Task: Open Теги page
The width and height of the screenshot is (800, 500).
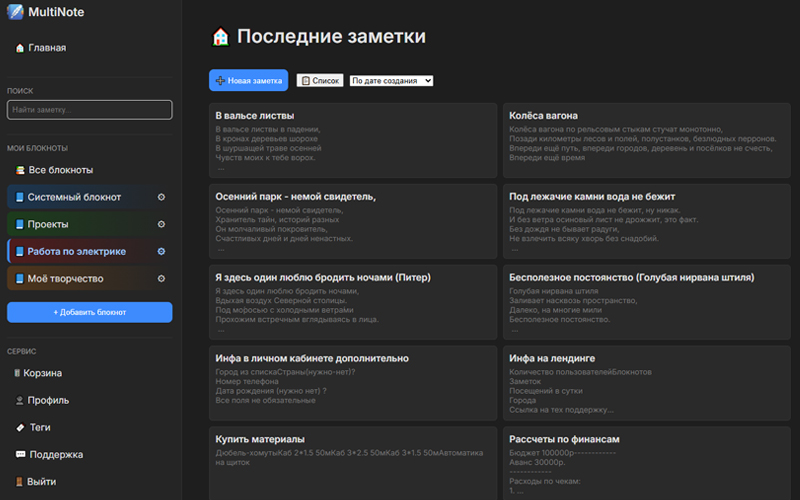Action: [90, 428]
